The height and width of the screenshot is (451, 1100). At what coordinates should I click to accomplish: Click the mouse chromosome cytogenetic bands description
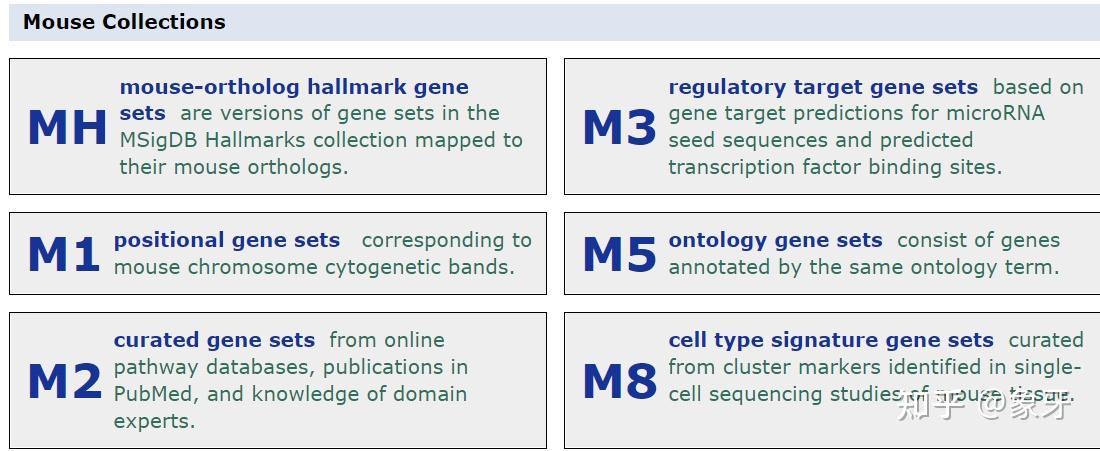(x=313, y=267)
